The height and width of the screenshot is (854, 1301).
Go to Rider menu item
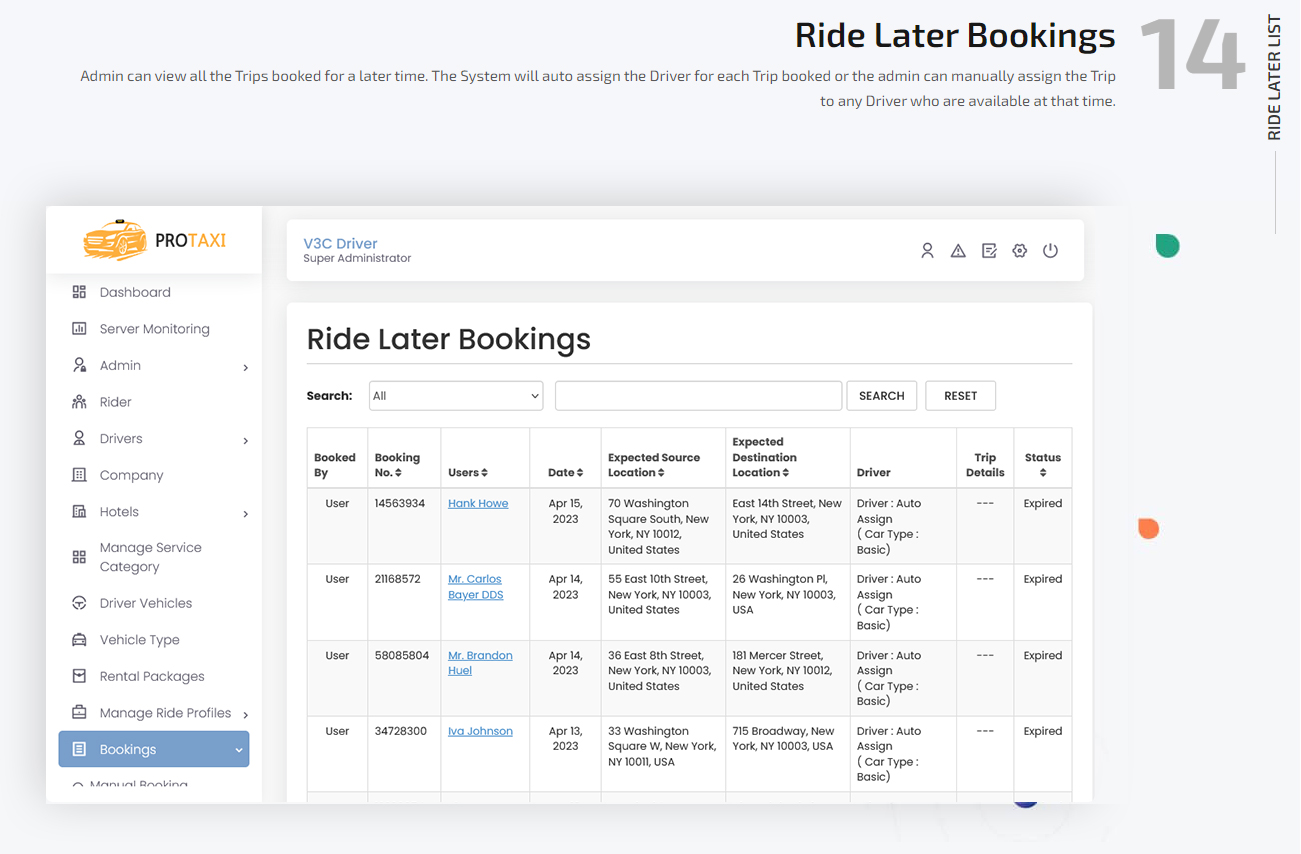pos(116,402)
